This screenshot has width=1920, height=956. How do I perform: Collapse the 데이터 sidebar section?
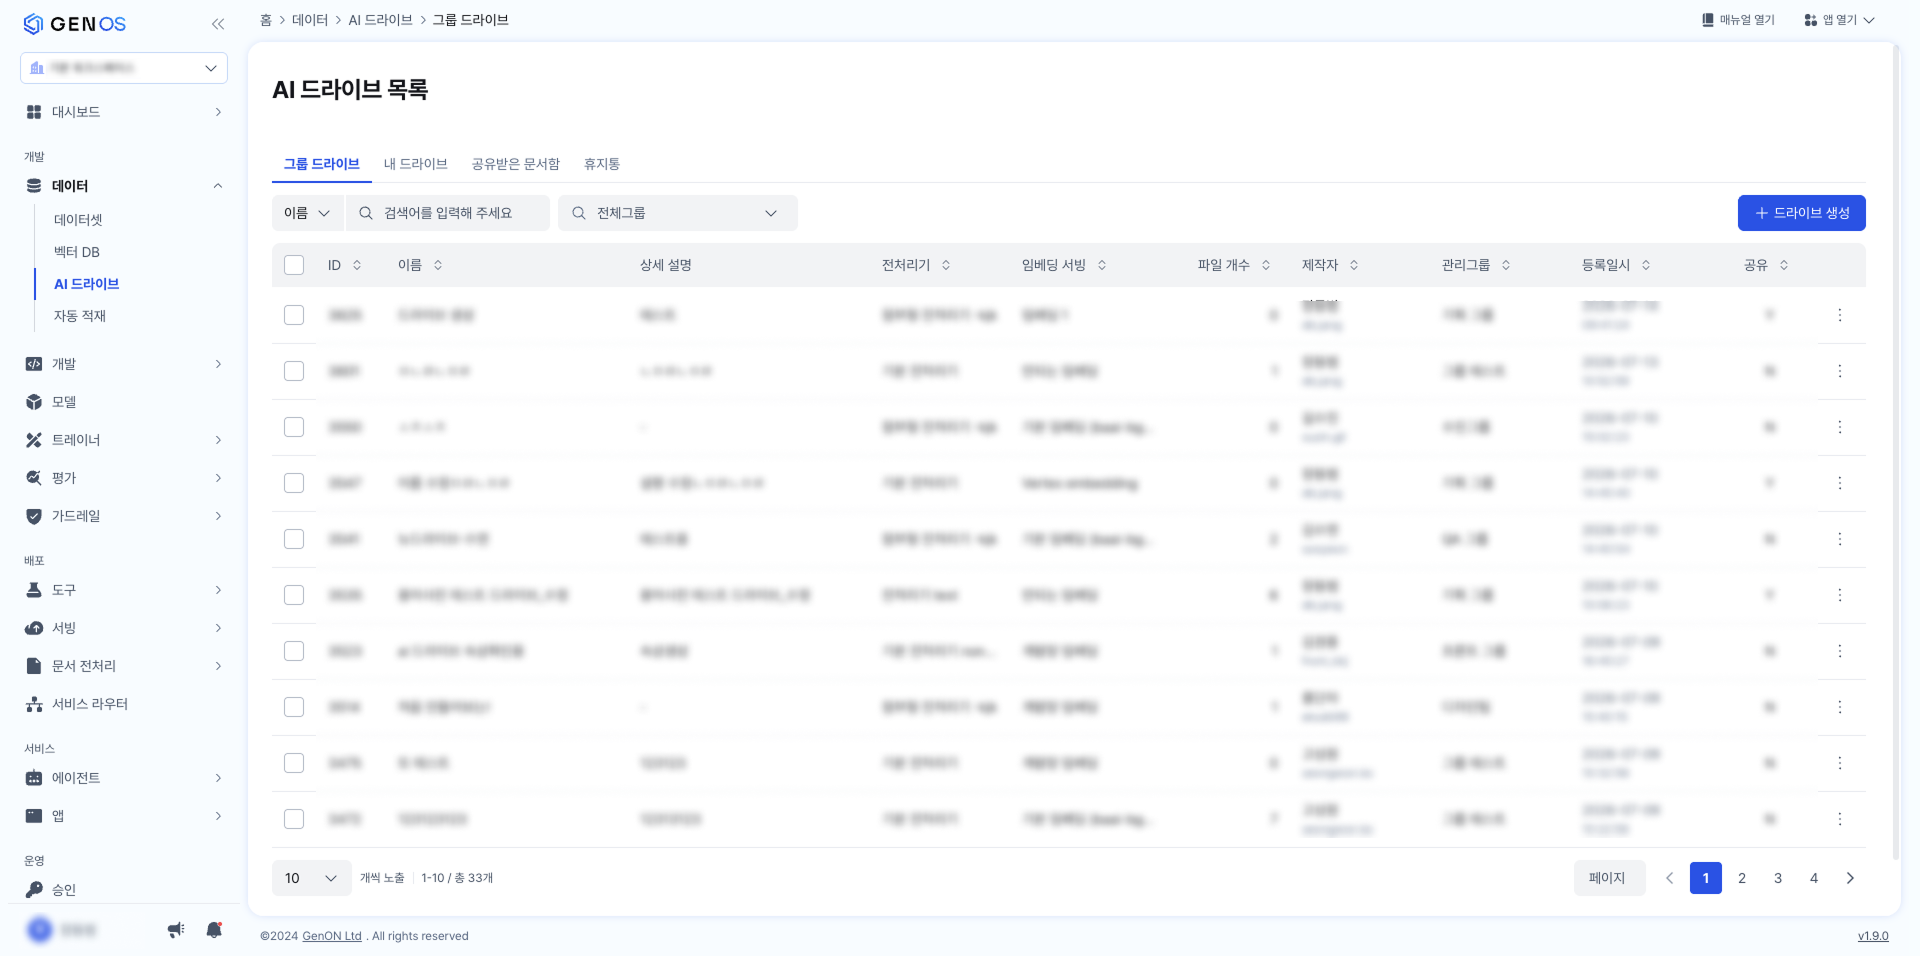click(124, 186)
